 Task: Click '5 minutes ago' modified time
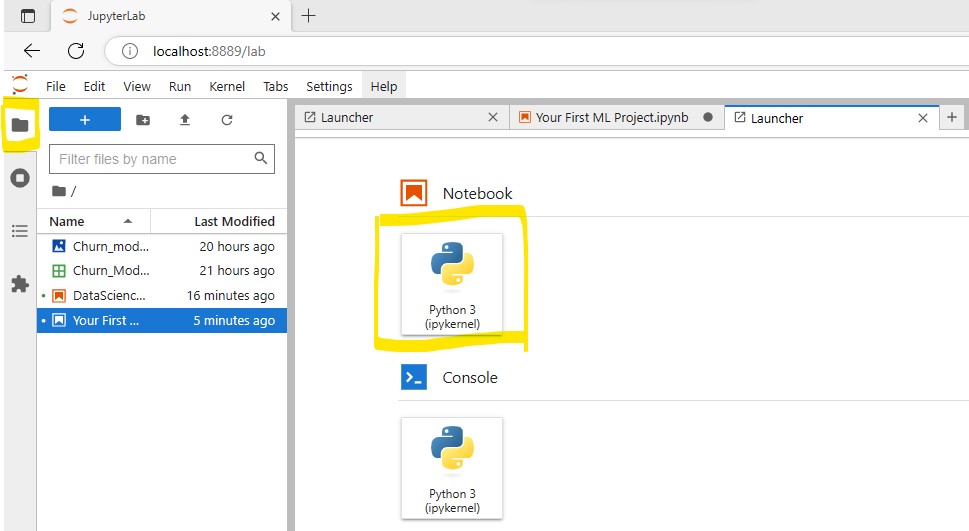click(x=234, y=320)
